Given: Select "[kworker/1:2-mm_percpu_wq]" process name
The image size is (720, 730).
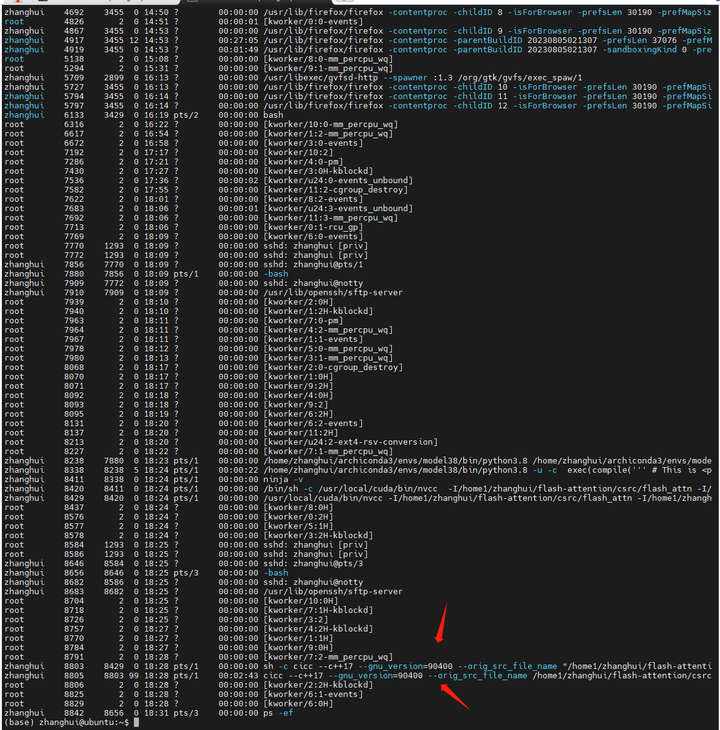Looking at the screenshot, I should coord(328,134).
